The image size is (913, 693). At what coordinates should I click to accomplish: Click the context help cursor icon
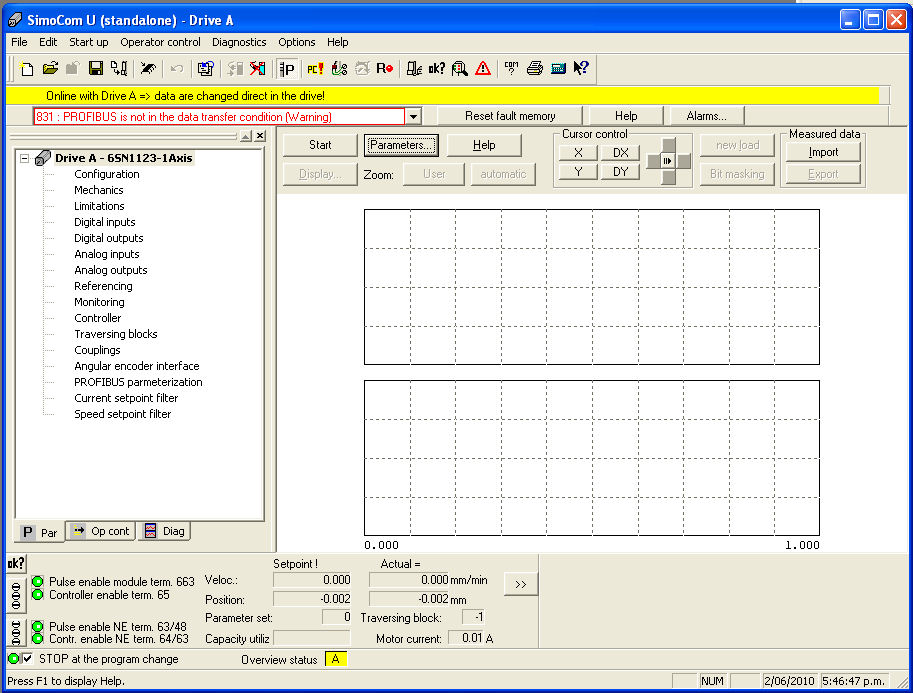tap(581, 69)
